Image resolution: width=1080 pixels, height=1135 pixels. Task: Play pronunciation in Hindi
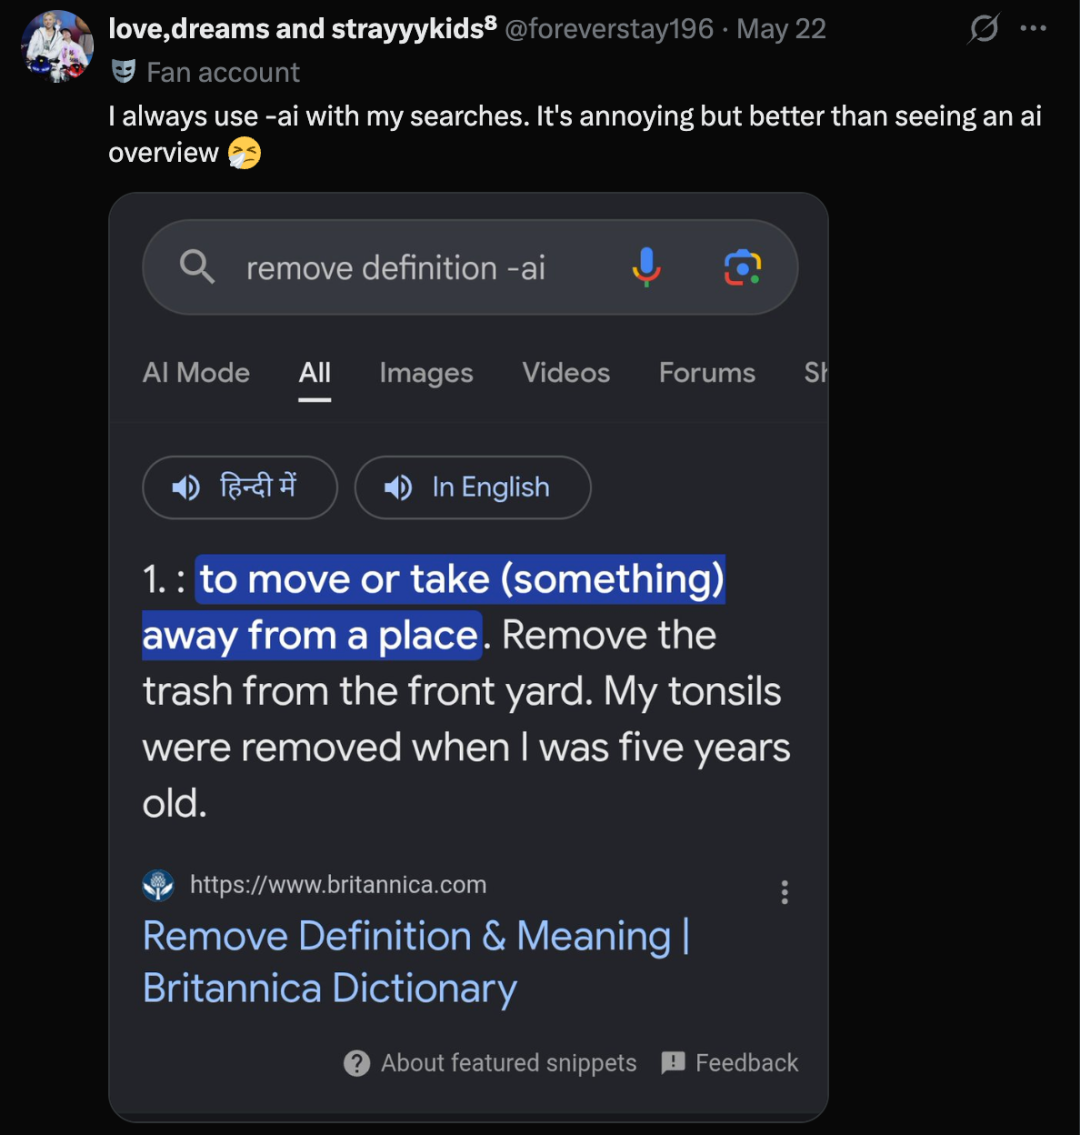[240, 487]
